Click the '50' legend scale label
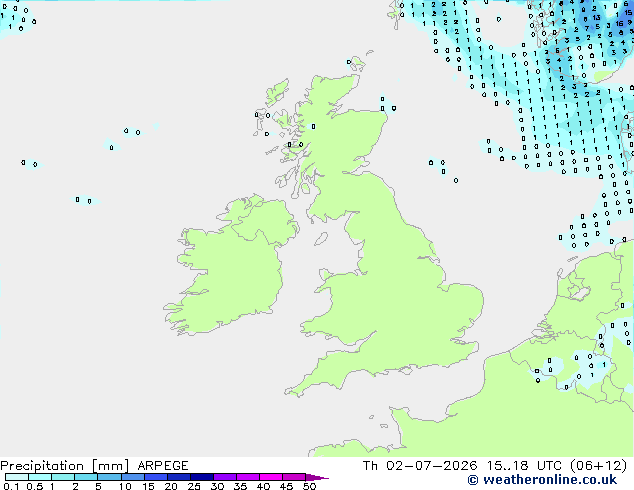This screenshot has height=490, width=634. click(309, 486)
